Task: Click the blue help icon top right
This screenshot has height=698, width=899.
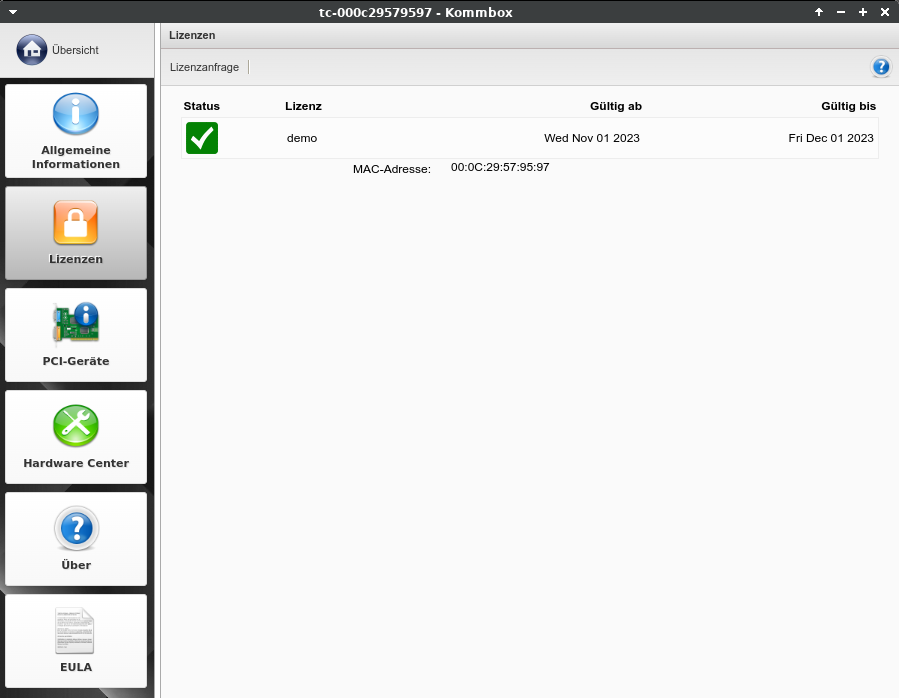Action: point(881,67)
